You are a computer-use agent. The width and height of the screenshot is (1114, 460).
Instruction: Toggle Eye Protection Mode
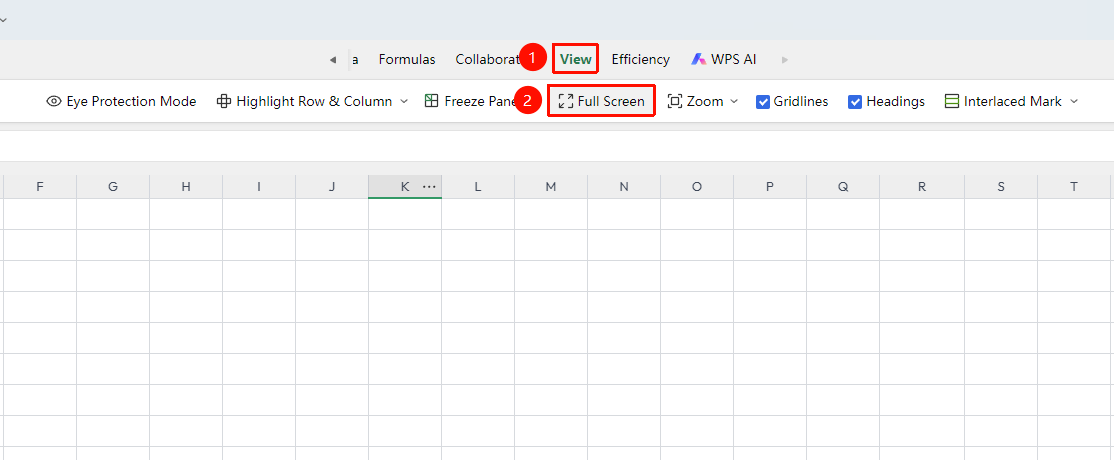(x=121, y=102)
